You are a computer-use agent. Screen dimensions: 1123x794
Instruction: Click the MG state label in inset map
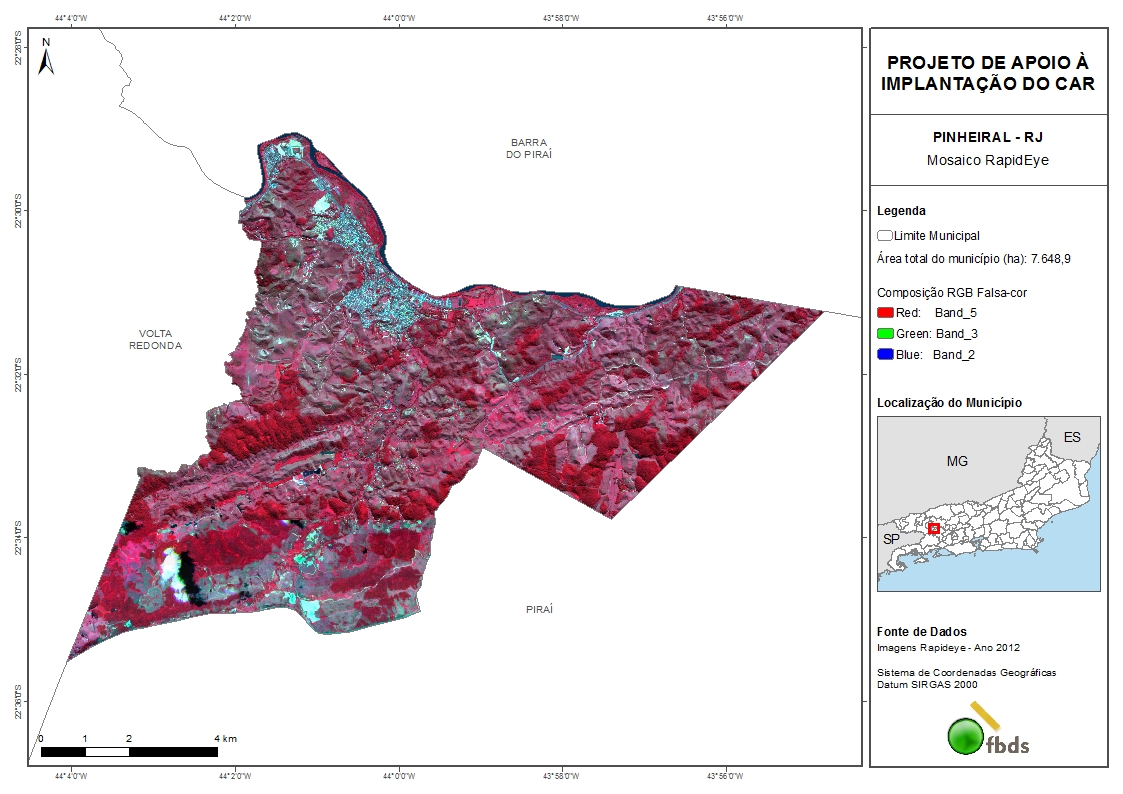coord(957,461)
